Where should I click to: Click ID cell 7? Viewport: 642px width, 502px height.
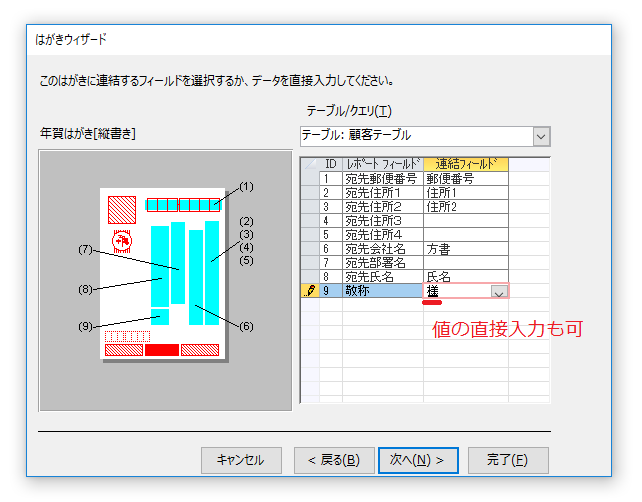coord(331,262)
